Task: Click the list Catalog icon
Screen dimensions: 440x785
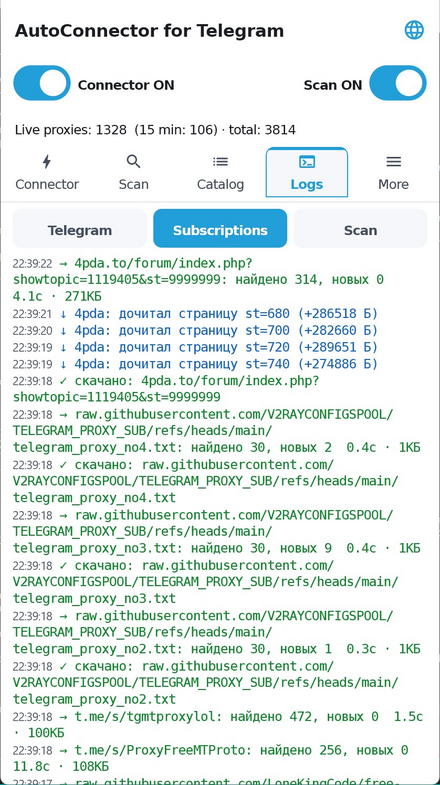Action: pyautogui.click(x=220, y=161)
